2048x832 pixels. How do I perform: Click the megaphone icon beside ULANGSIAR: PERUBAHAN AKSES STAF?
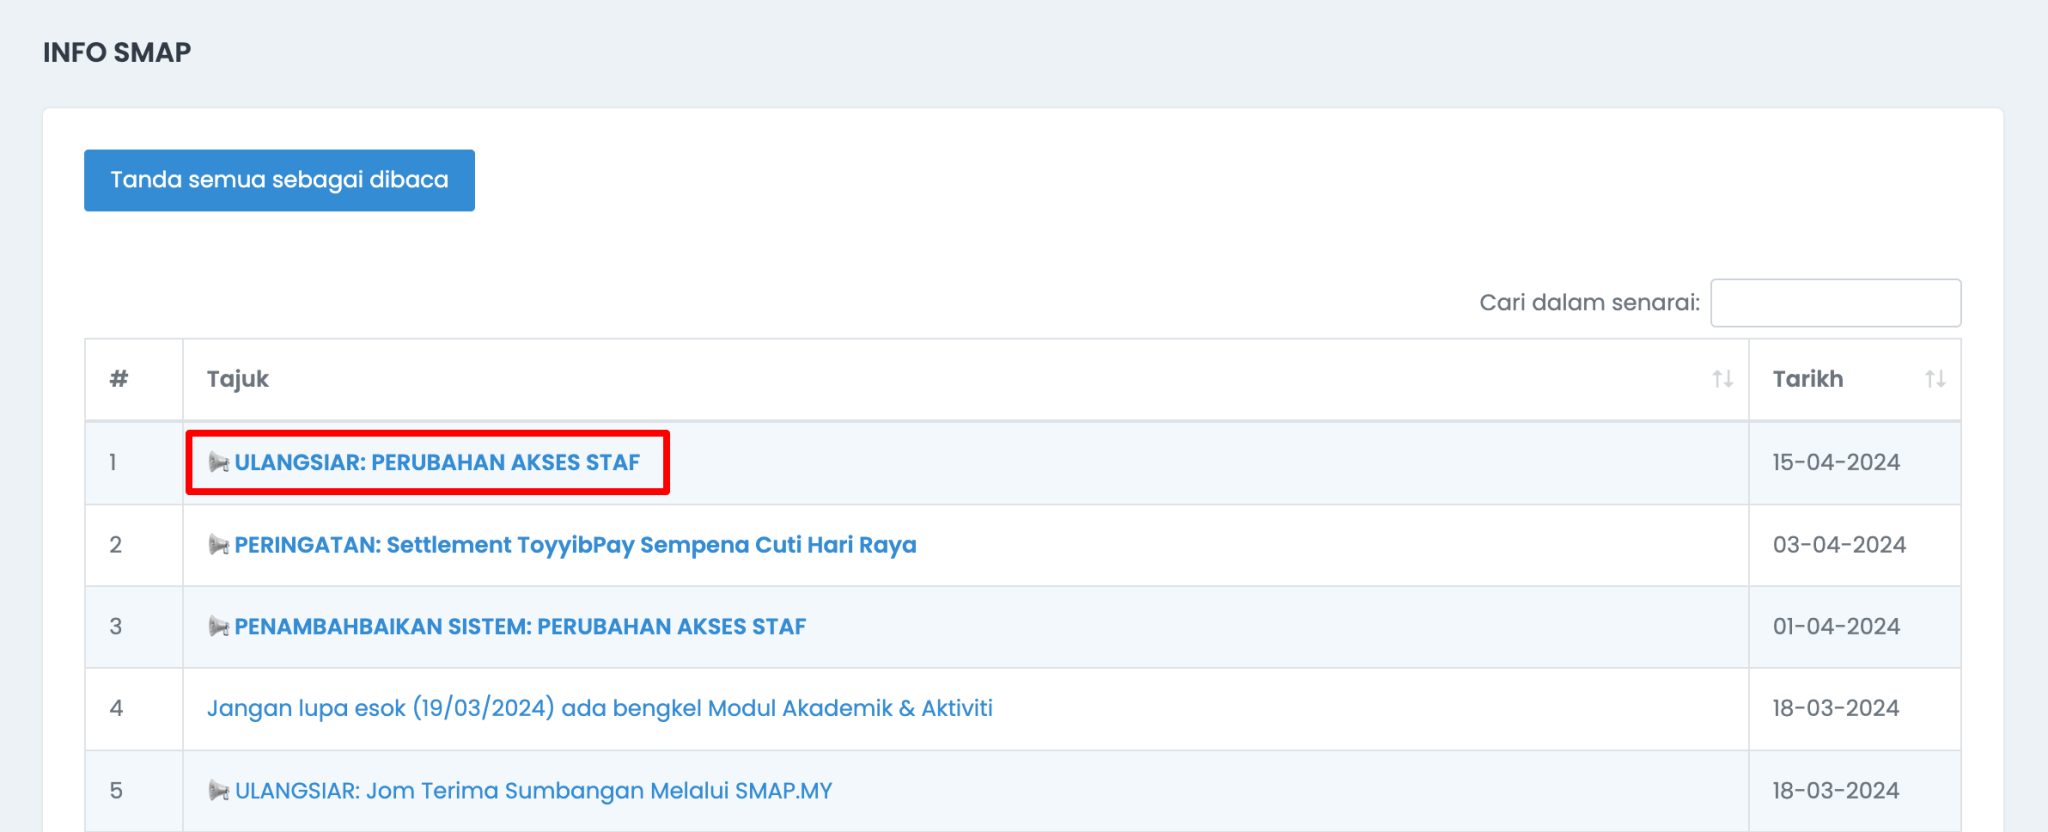[x=218, y=462]
